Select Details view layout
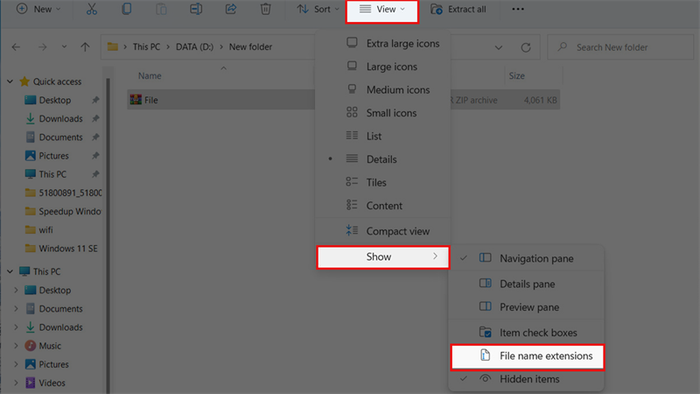 [383, 159]
